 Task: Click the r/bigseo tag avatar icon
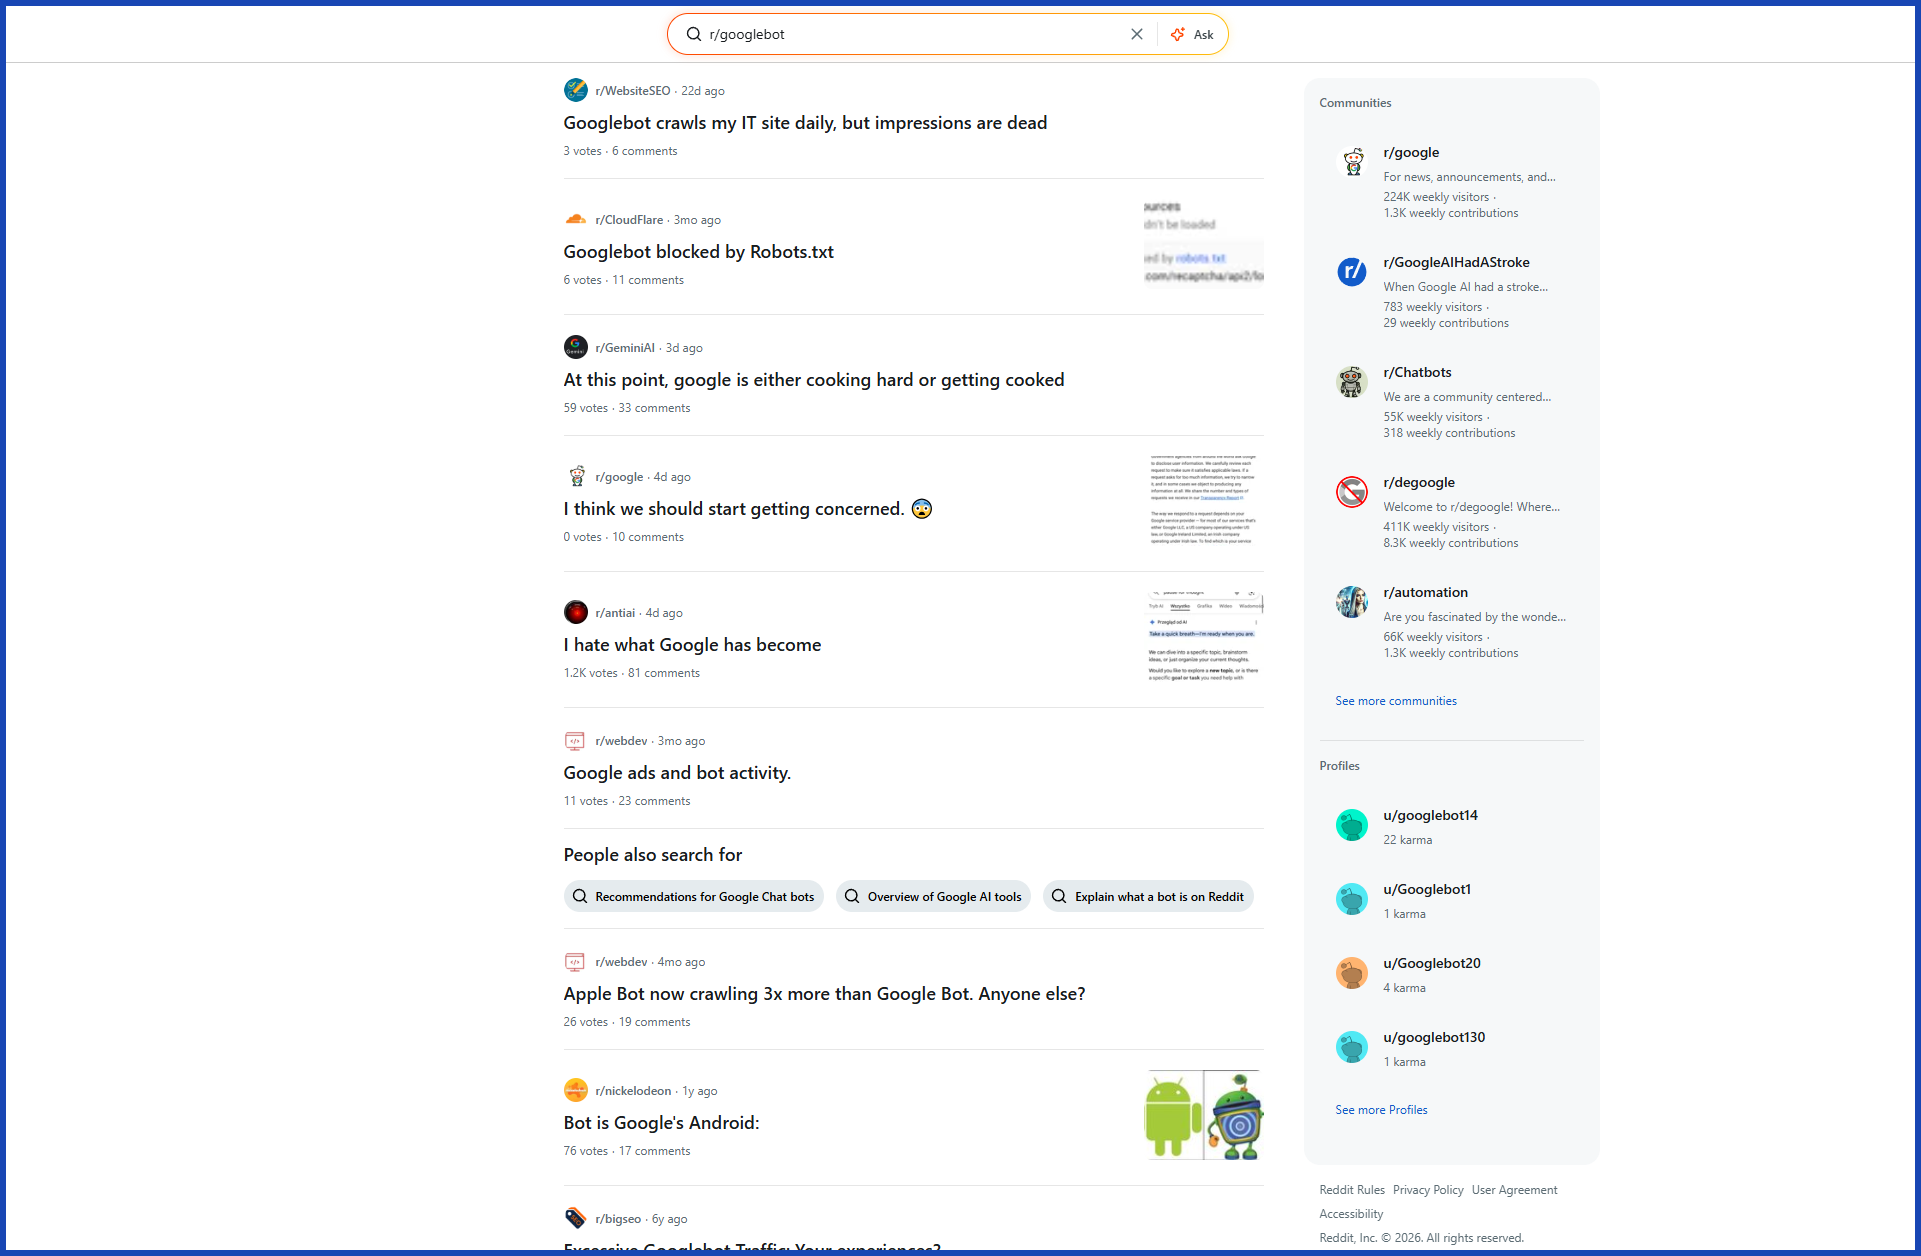(576, 1218)
